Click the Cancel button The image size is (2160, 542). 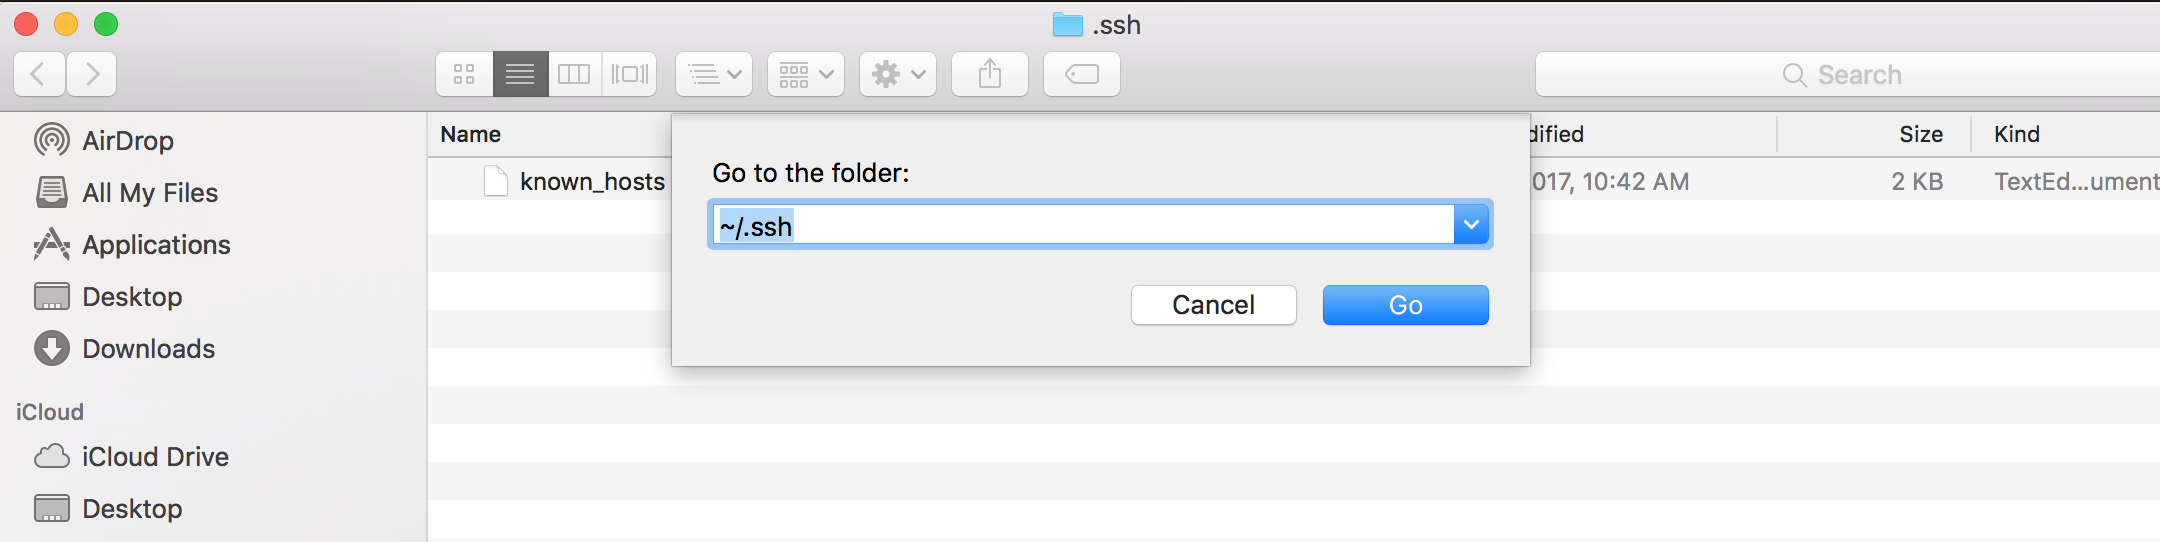[1214, 305]
